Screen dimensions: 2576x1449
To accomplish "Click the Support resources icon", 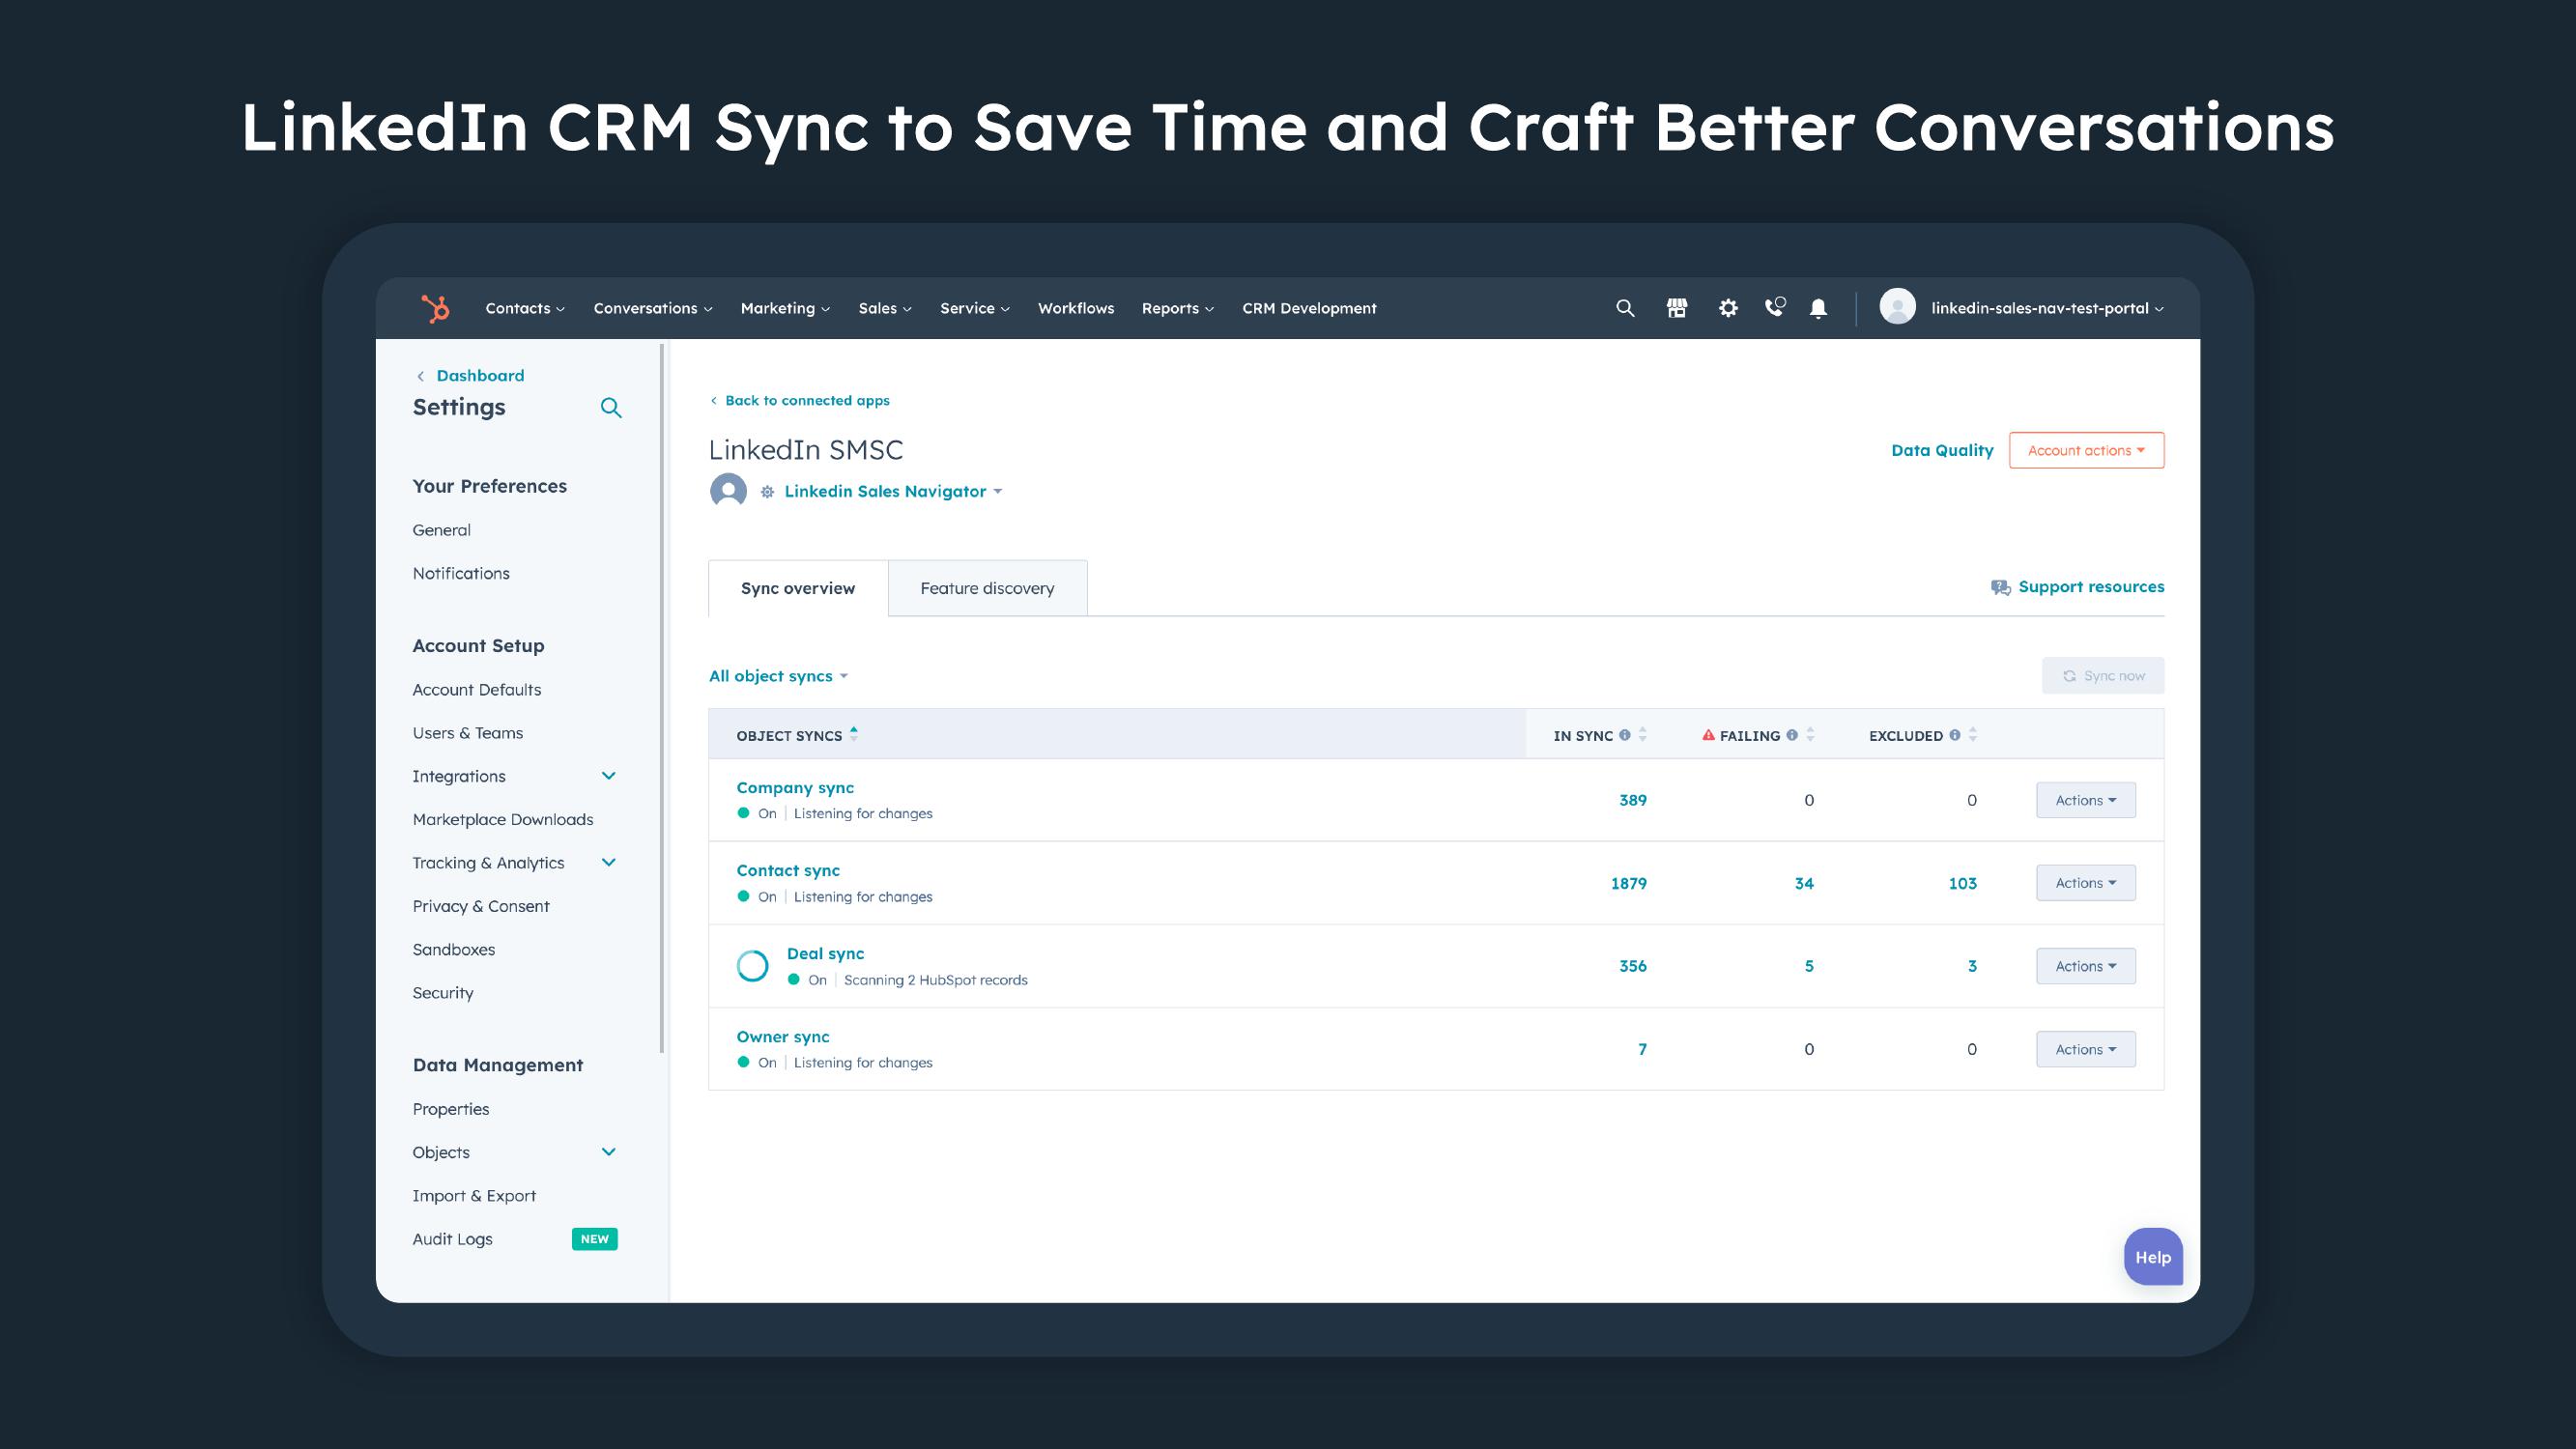I will point(2001,587).
